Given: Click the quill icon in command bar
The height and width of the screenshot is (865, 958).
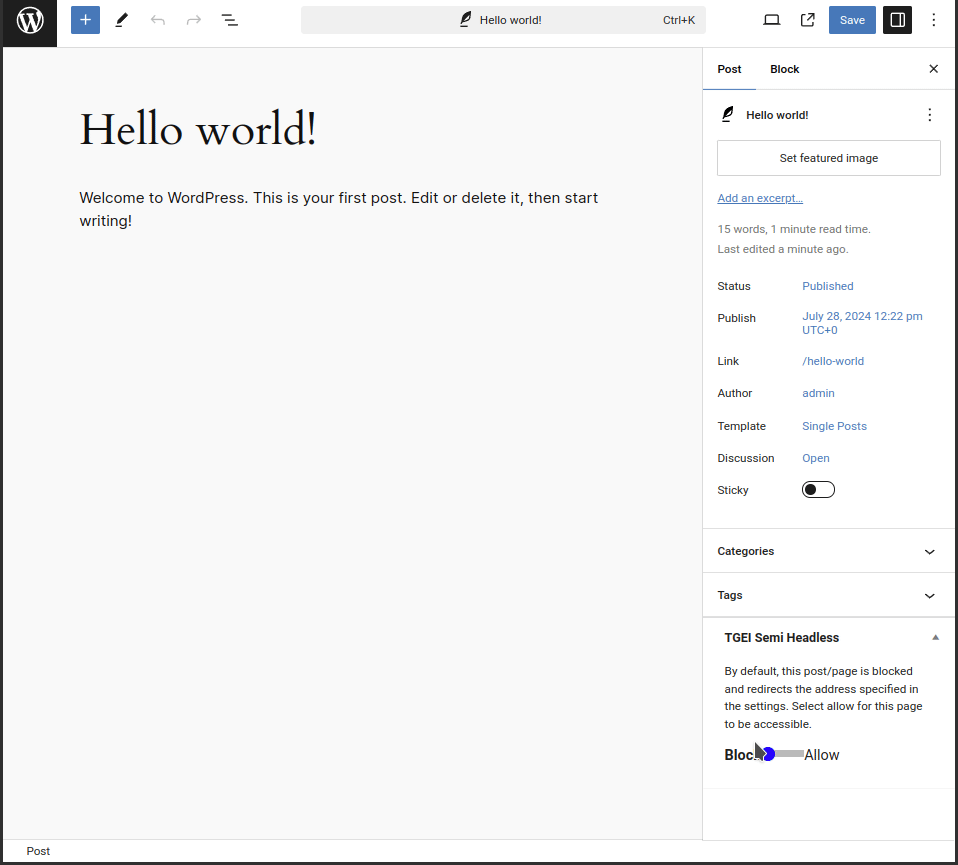Looking at the screenshot, I should tap(466, 20).
